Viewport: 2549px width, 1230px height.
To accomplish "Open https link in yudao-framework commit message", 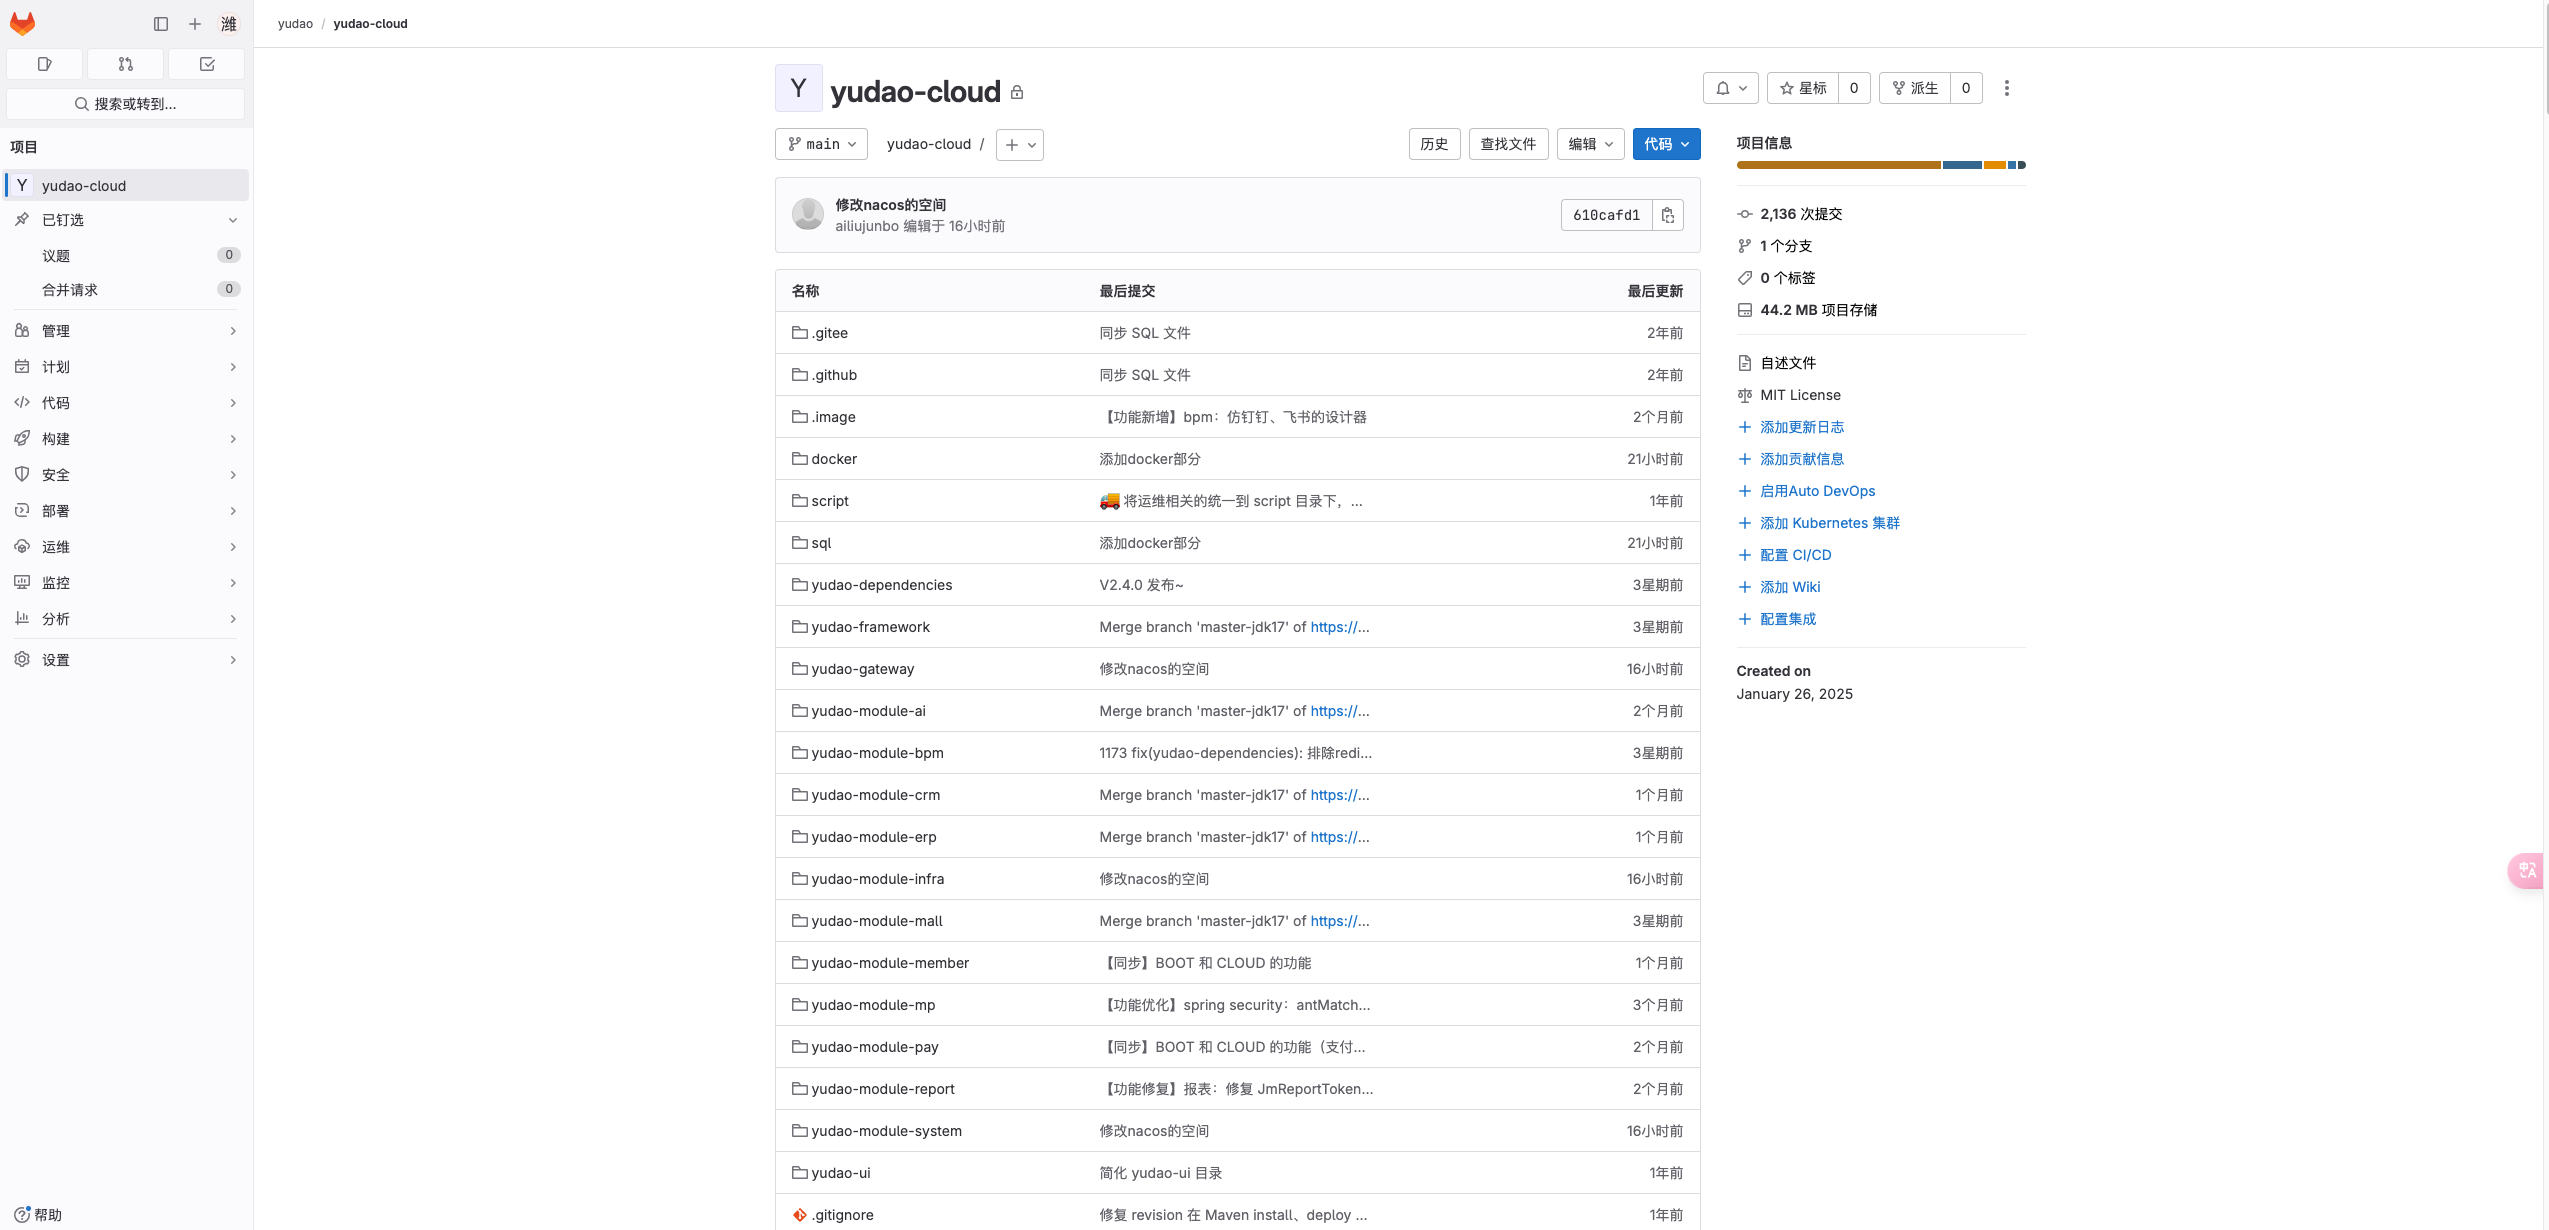I will coord(1340,627).
